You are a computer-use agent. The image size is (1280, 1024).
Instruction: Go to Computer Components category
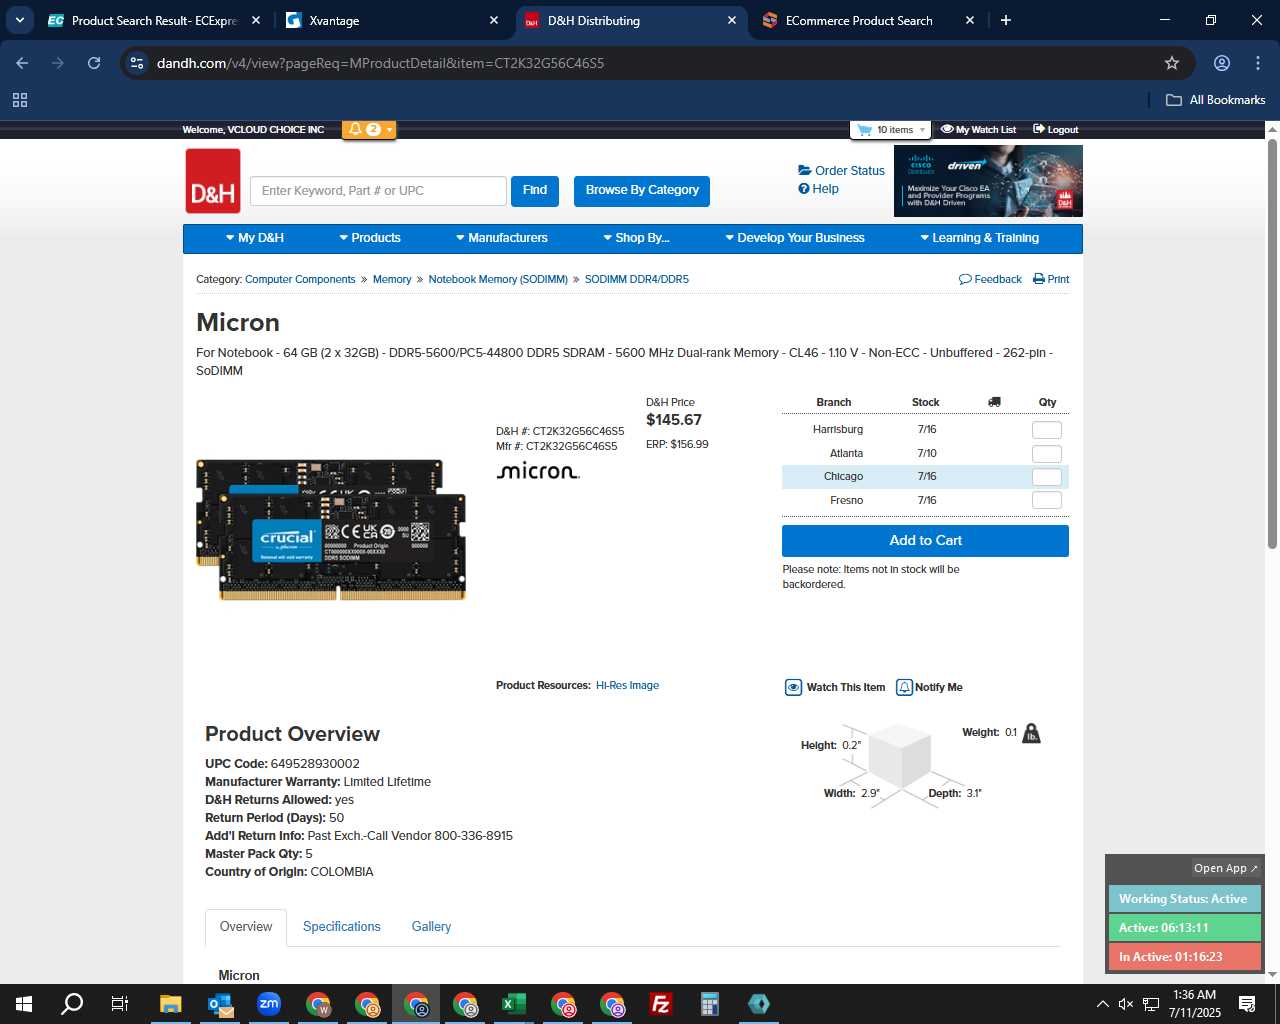[300, 280]
